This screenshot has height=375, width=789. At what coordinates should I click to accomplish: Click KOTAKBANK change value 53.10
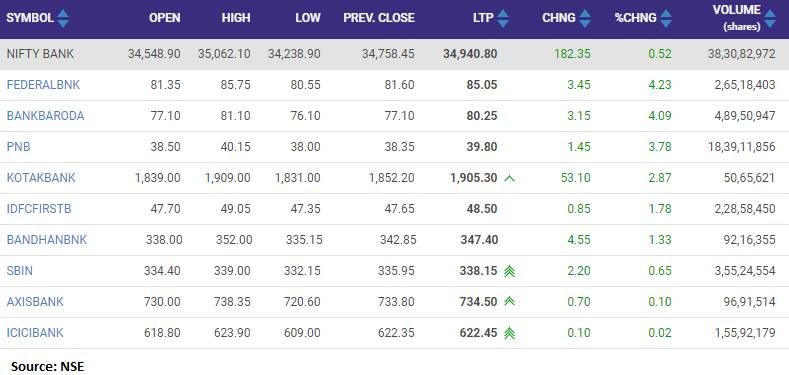576,178
